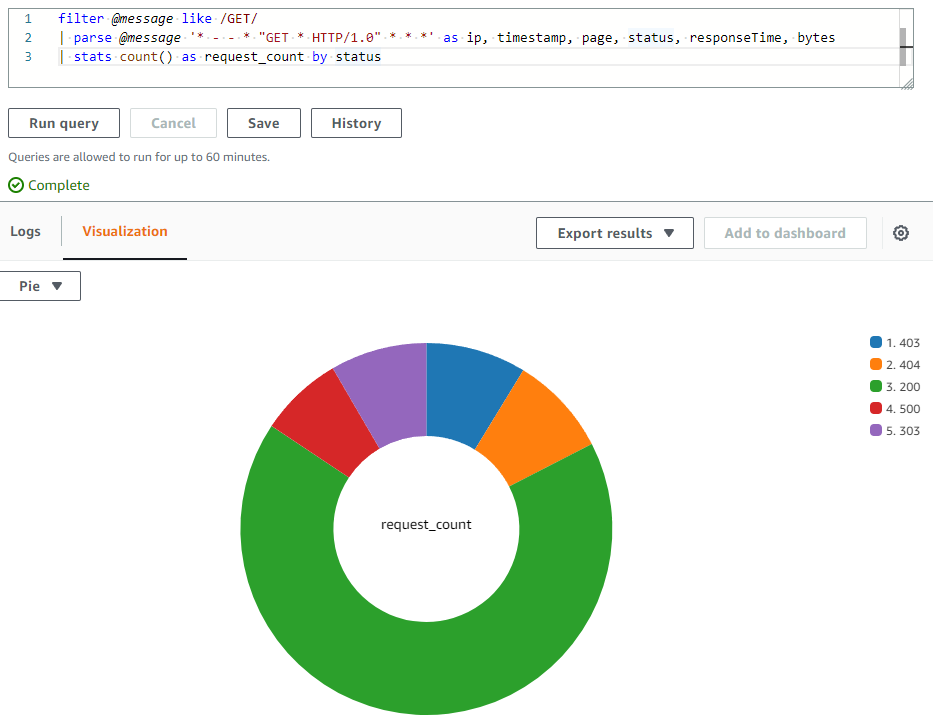The image size is (933, 722).
Task: Click legend label '5. 303'
Action: (903, 431)
